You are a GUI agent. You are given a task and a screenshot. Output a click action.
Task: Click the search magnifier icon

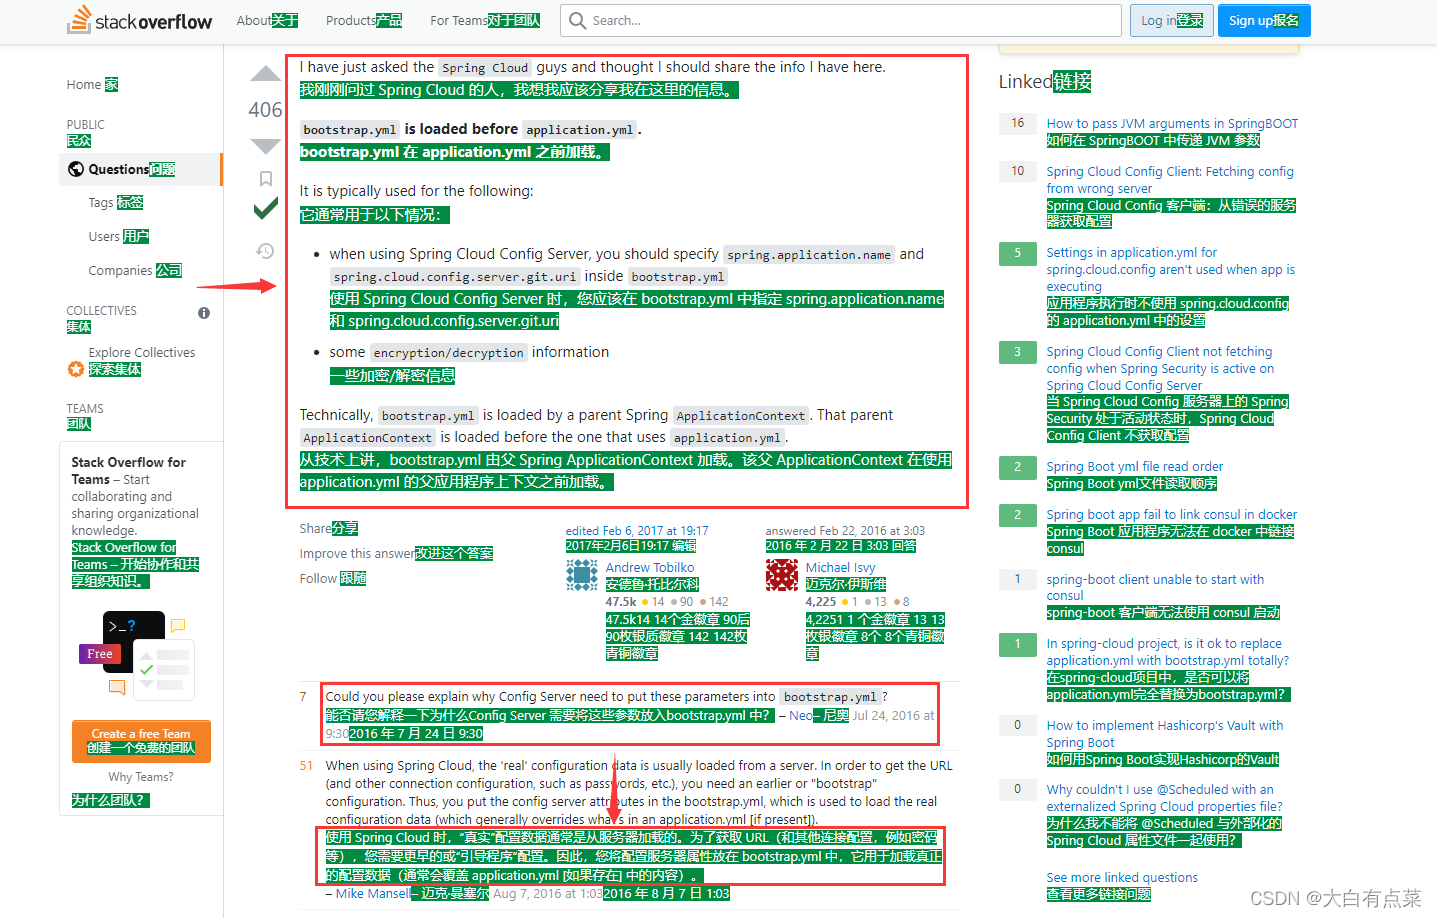click(x=577, y=20)
